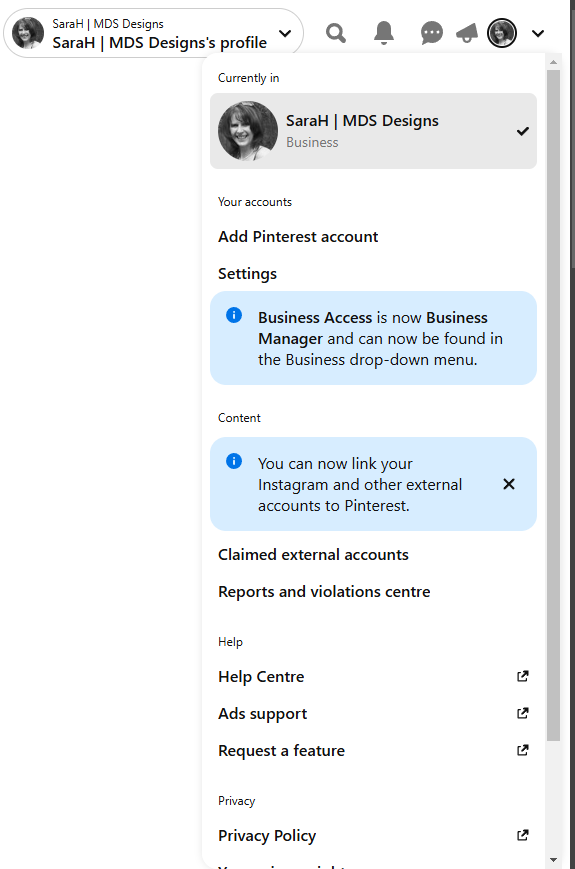Choose Add Pinterest account
This screenshot has height=869, width=575.
(298, 237)
